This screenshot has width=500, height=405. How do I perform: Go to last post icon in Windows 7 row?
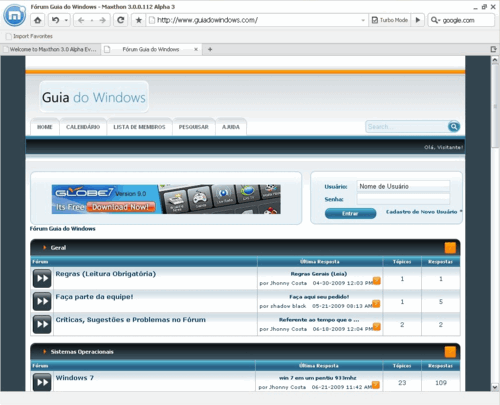[376, 385]
